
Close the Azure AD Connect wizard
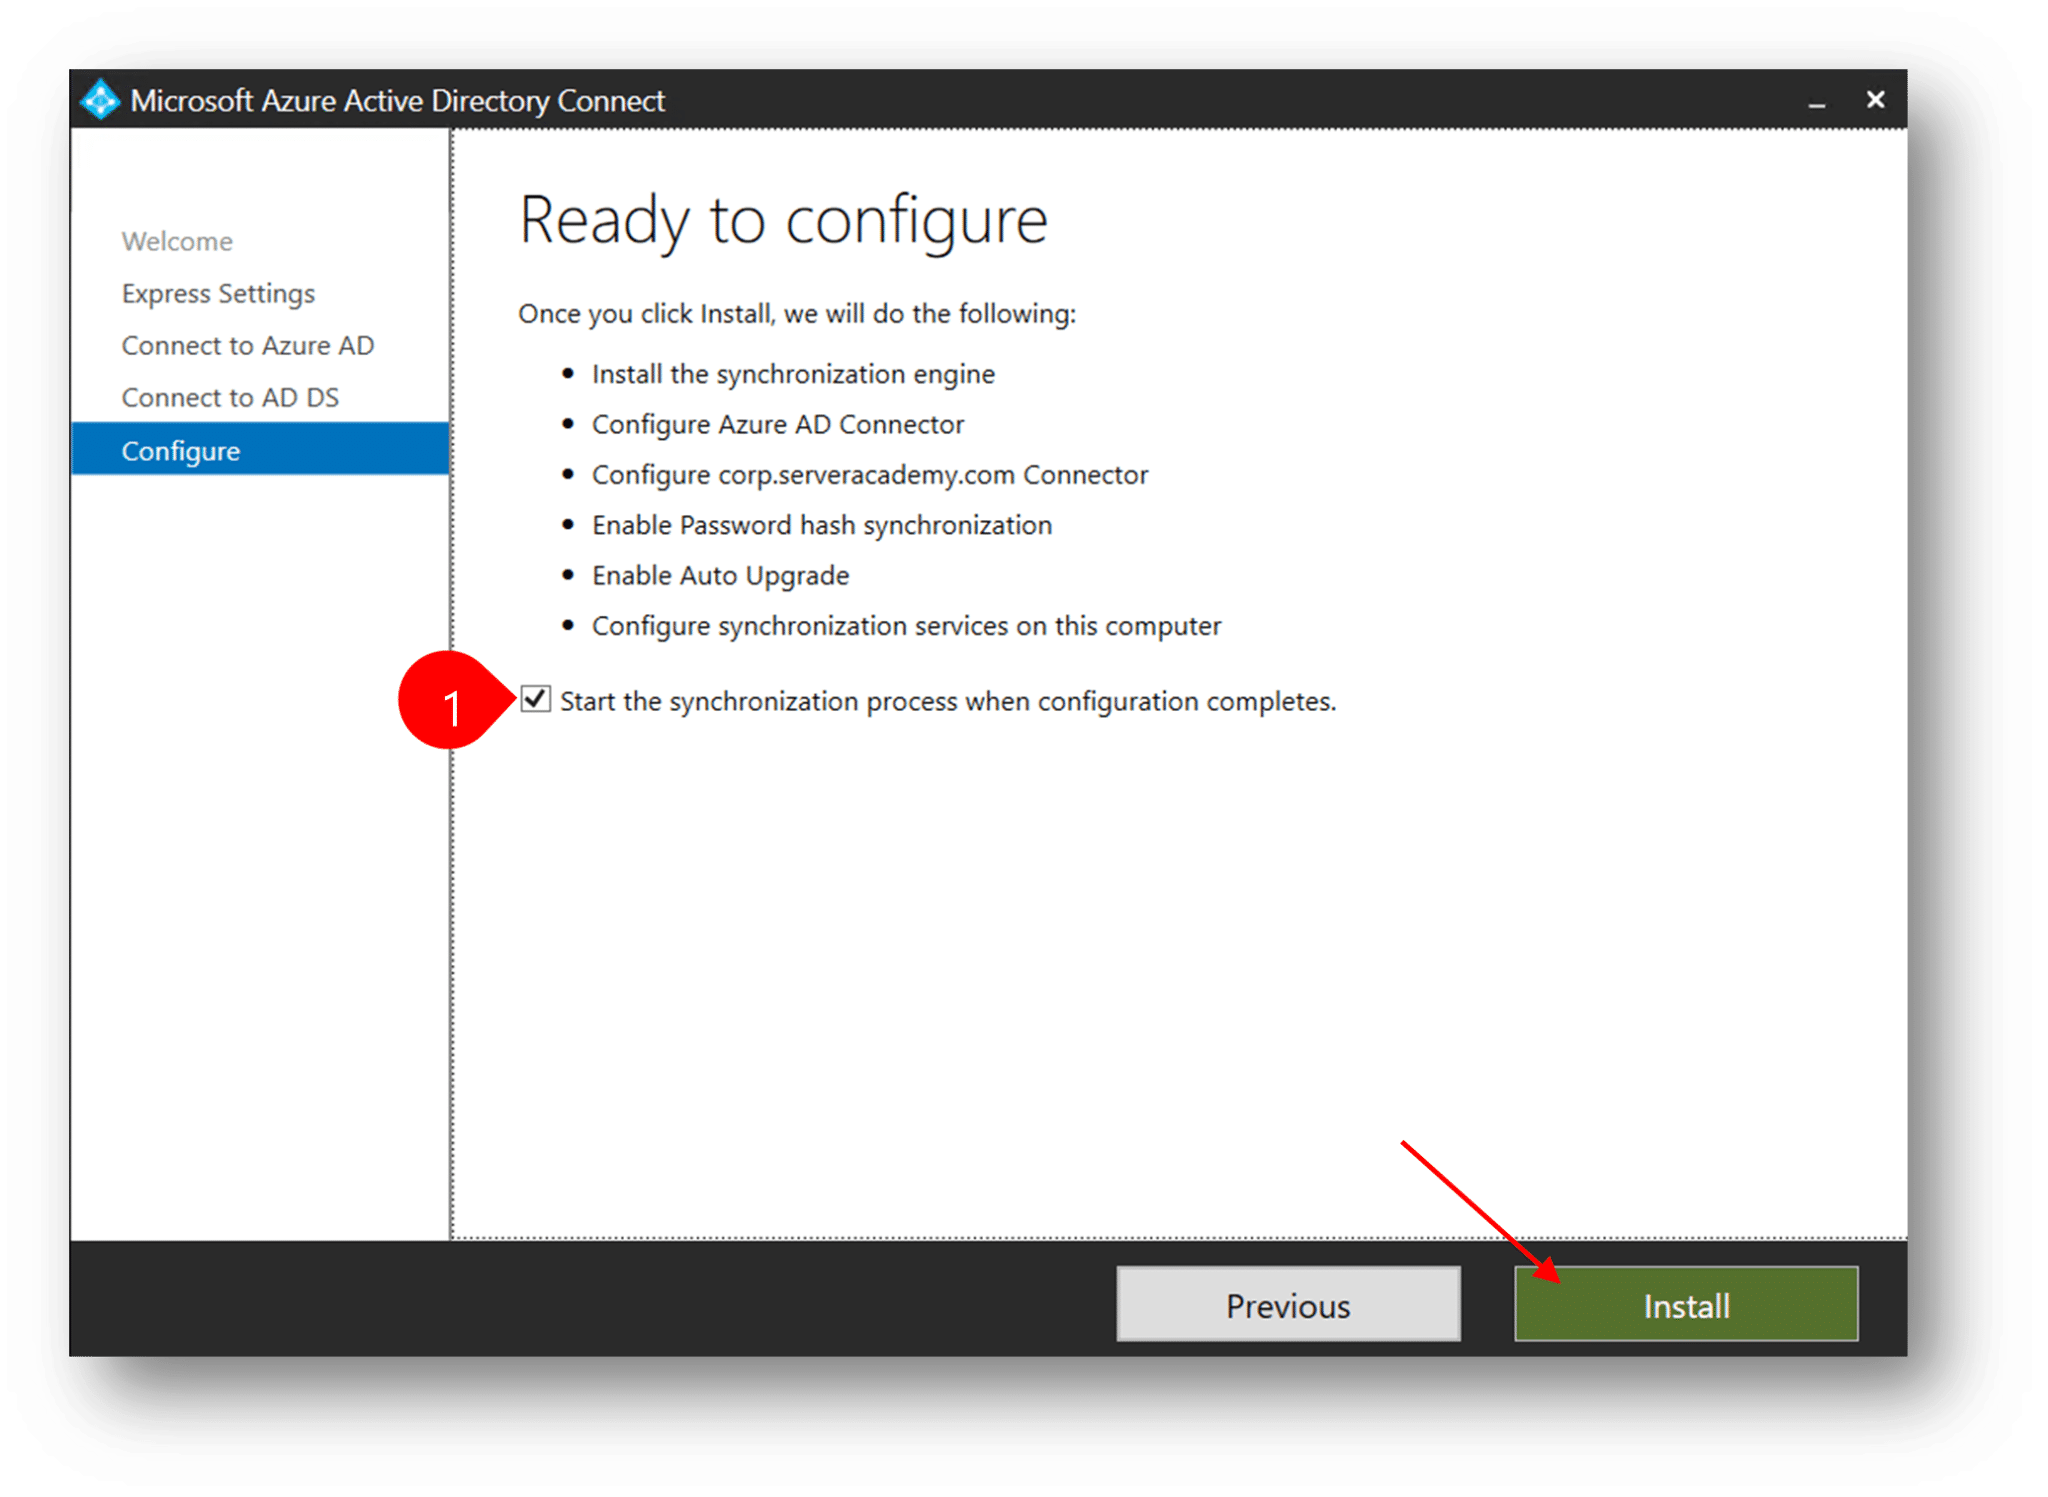pos(1876,100)
